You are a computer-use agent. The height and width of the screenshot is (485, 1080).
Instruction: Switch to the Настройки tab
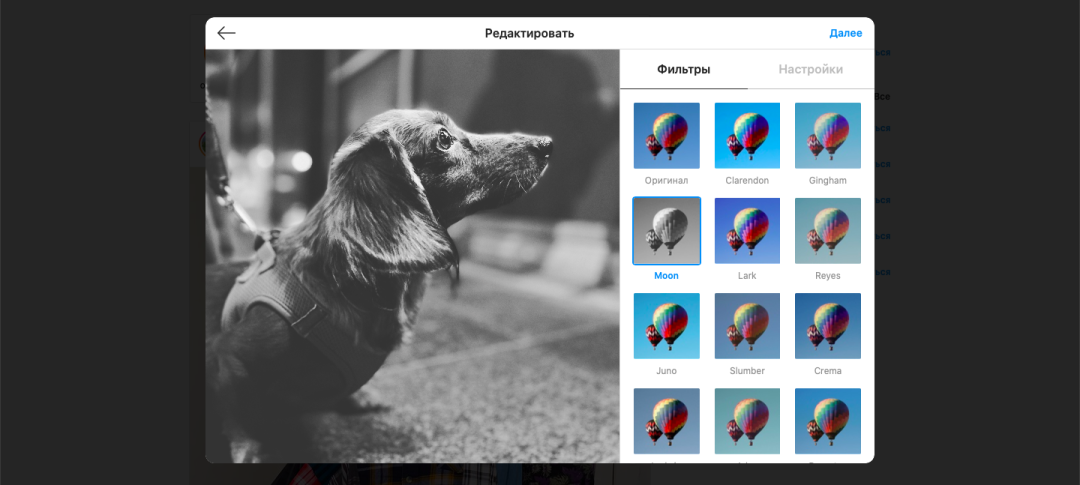tap(810, 69)
